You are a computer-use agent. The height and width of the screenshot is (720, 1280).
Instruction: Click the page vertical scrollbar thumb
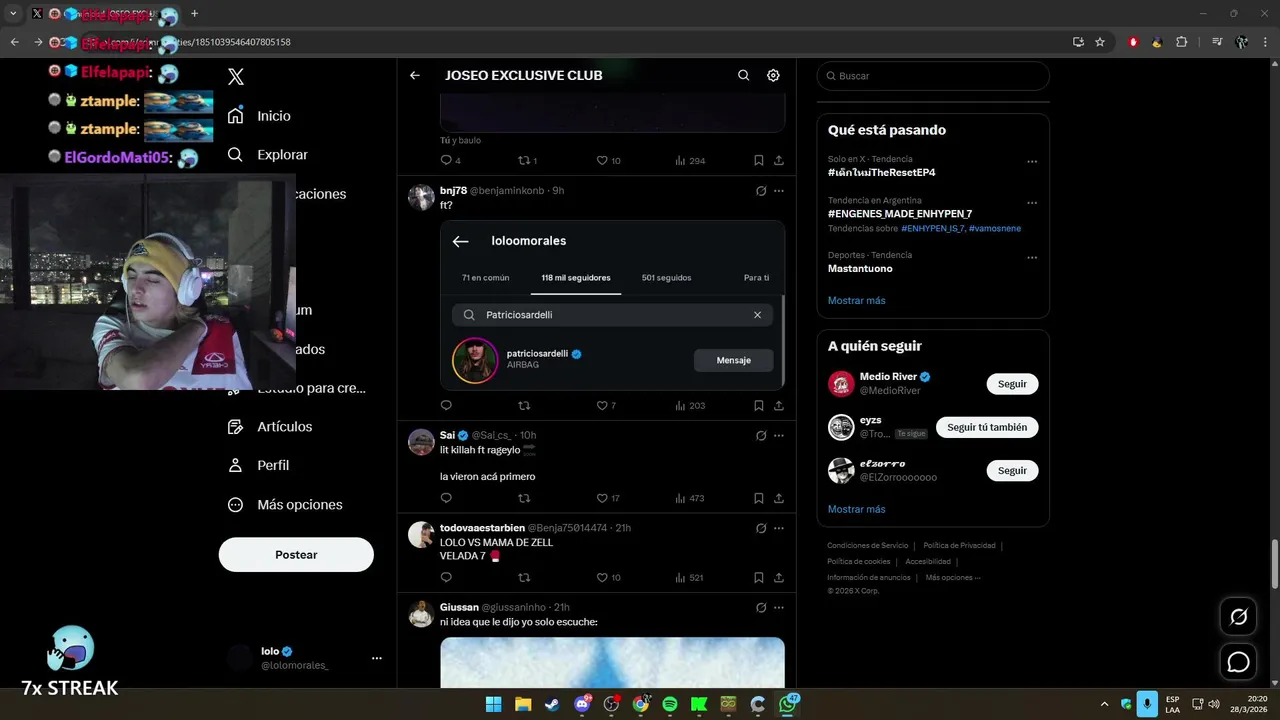(1274, 563)
